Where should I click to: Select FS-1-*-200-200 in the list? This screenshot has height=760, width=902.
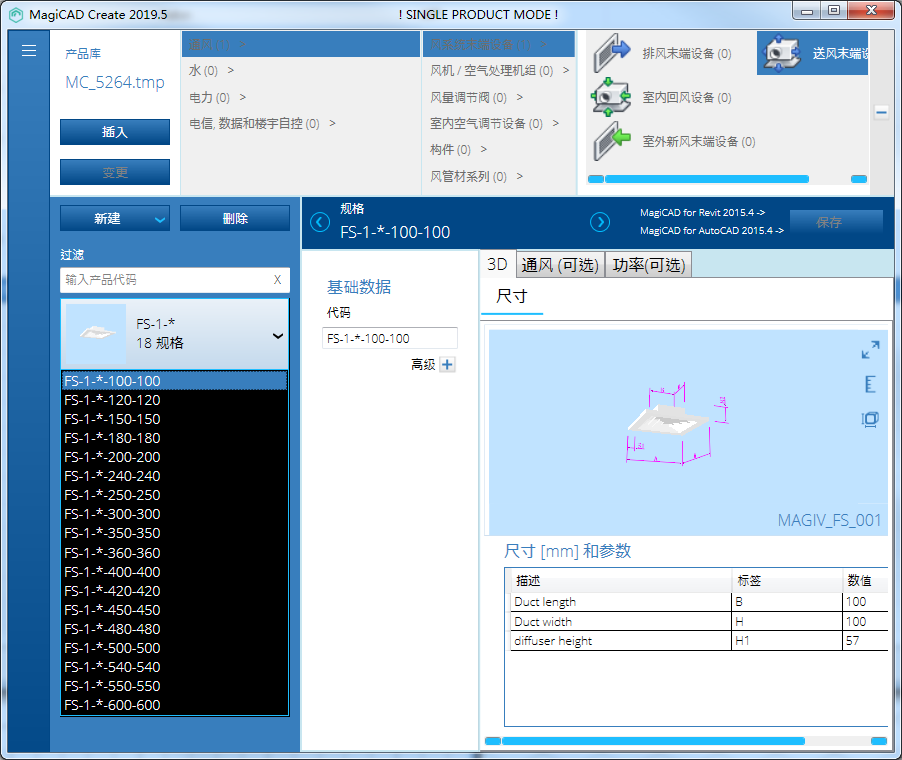pyautogui.click(x=174, y=457)
